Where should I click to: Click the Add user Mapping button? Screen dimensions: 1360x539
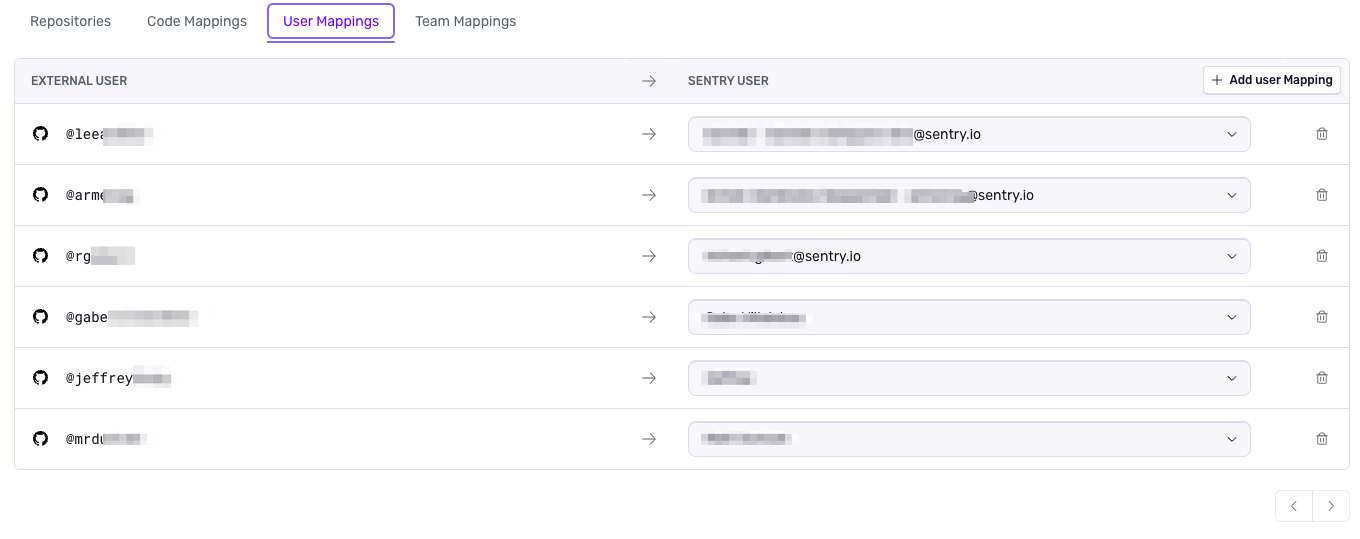click(x=1272, y=80)
